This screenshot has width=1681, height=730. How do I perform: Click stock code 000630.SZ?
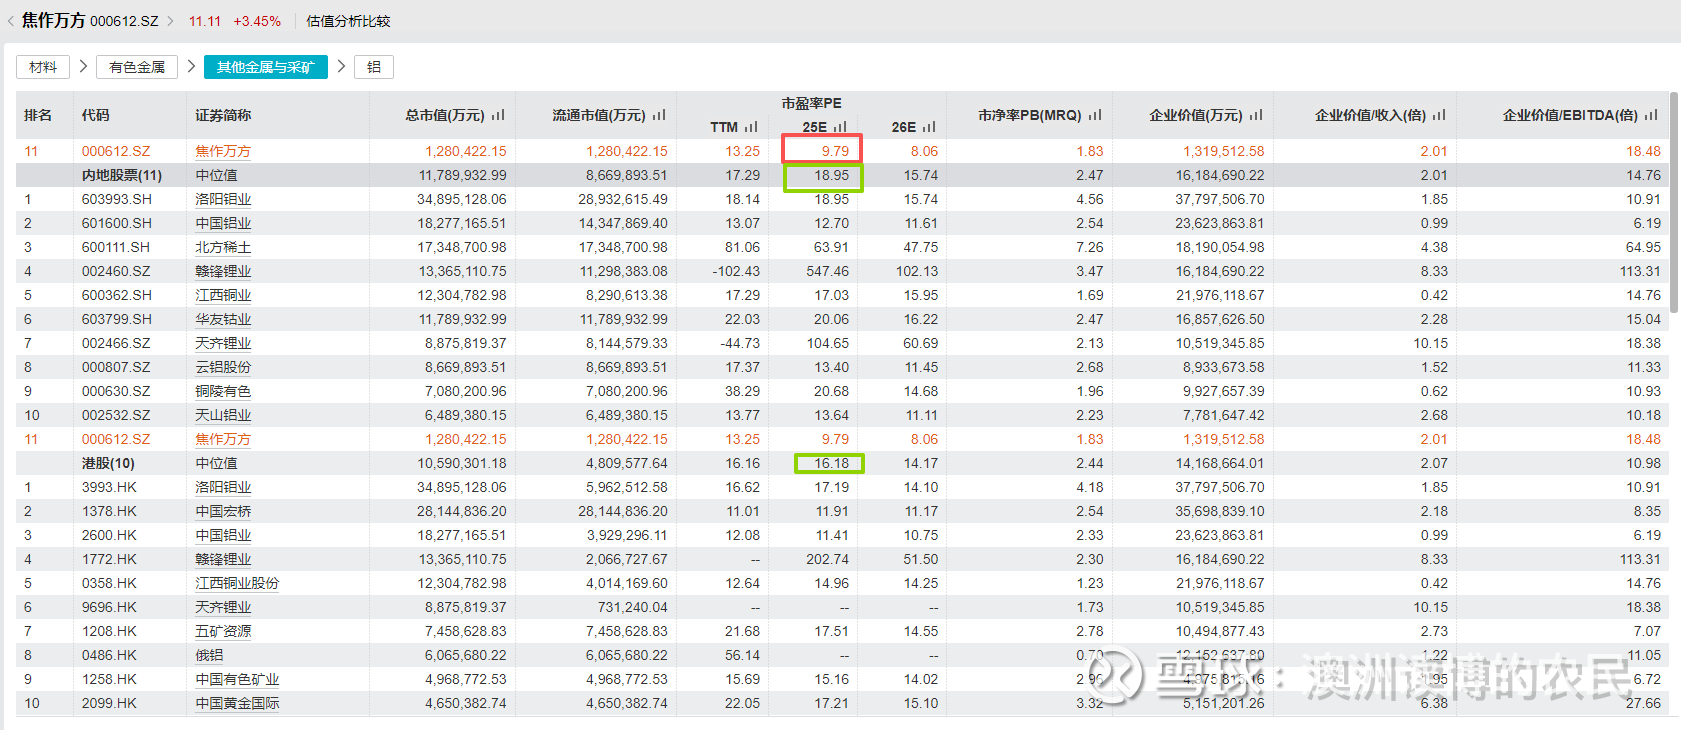point(116,391)
